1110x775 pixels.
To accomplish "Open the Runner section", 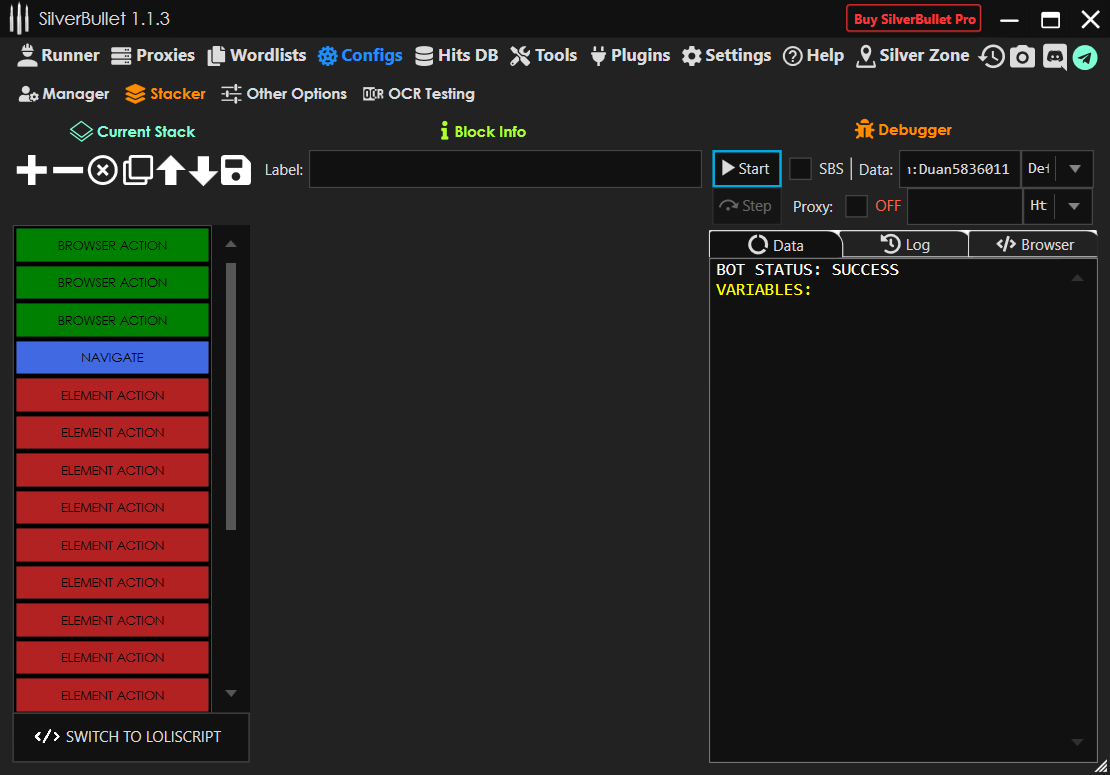I will click(x=59, y=55).
